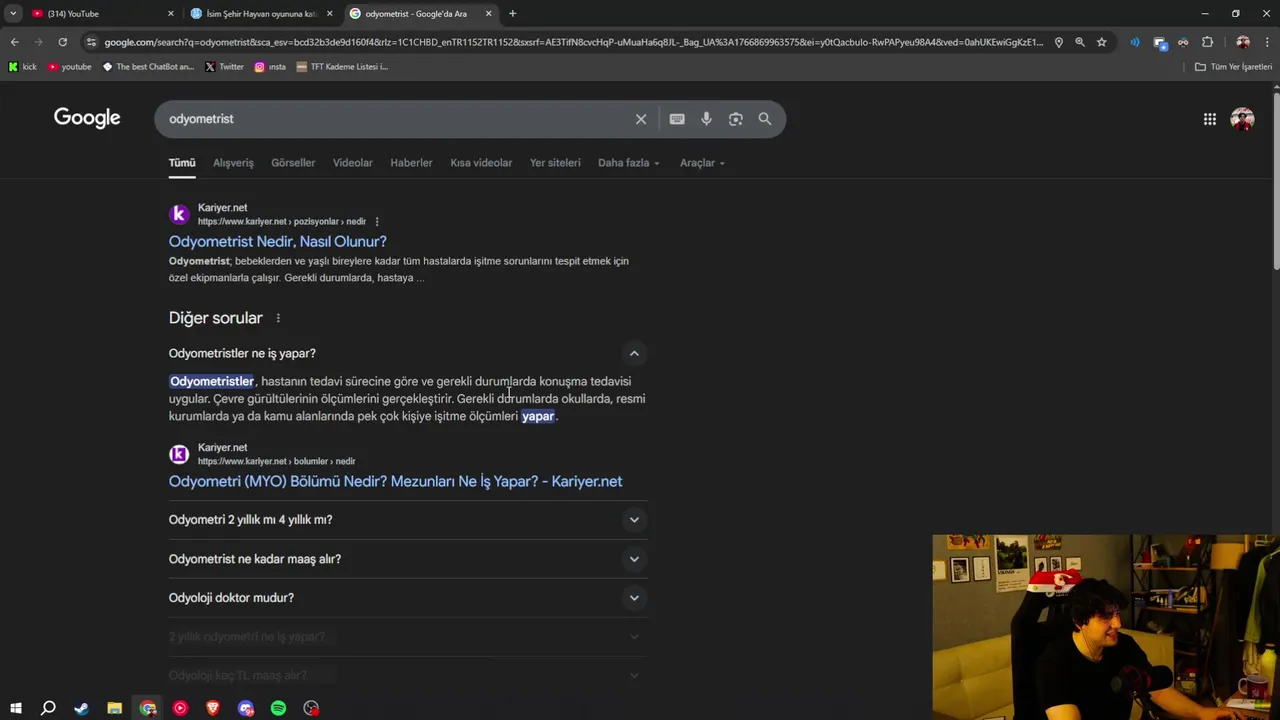Switch to the İsim Şehir Hayvan browser tab
This screenshot has height=720, width=1280.
(x=262, y=13)
